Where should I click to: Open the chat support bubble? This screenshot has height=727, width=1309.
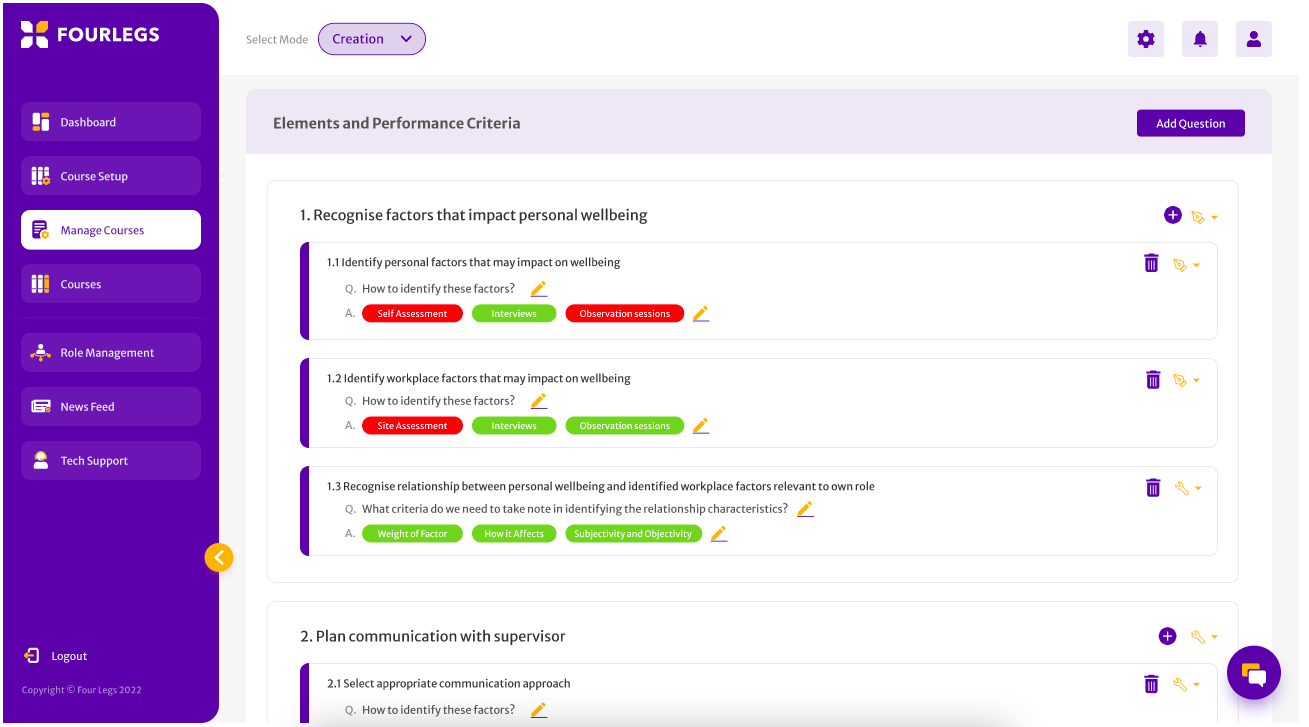[1253, 673]
